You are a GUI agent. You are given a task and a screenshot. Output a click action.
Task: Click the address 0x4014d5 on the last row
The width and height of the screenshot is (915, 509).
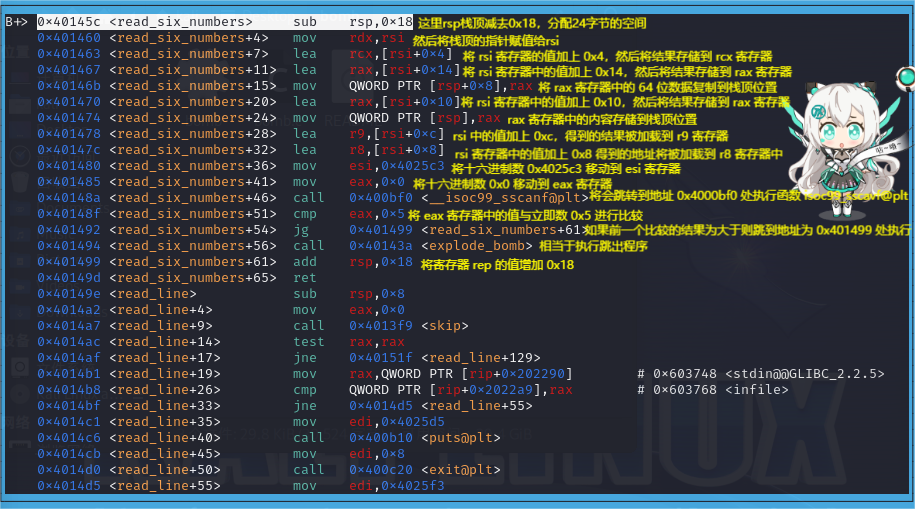69,485
